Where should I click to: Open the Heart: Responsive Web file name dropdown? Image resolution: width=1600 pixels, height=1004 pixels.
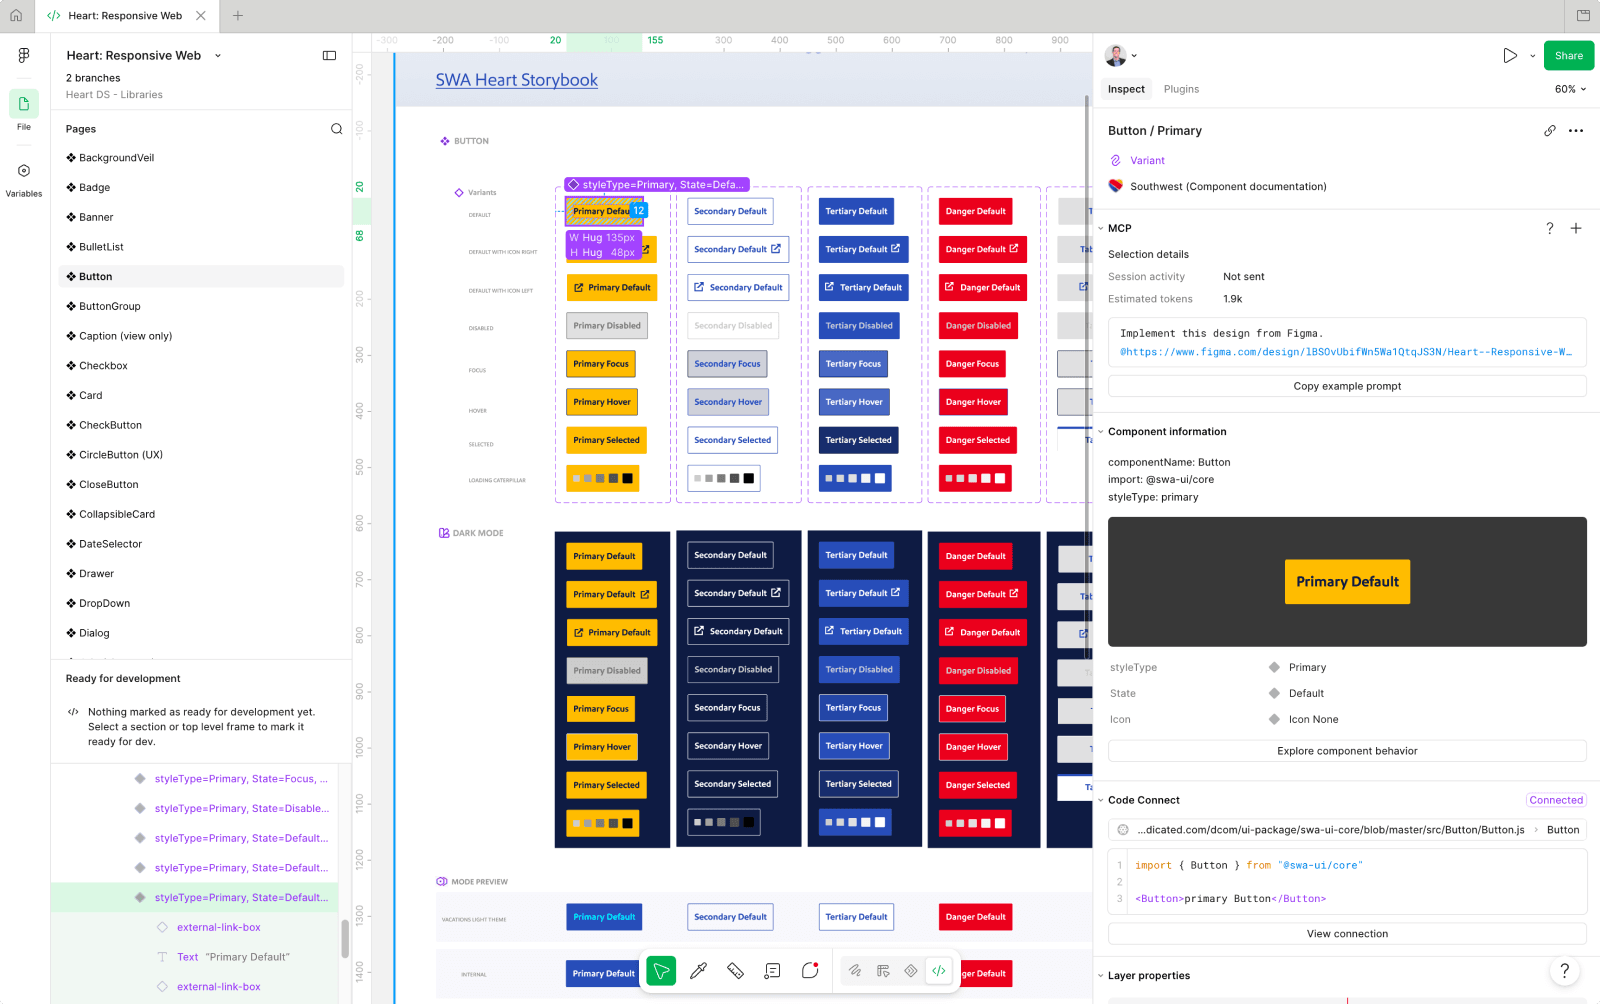point(218,56)
